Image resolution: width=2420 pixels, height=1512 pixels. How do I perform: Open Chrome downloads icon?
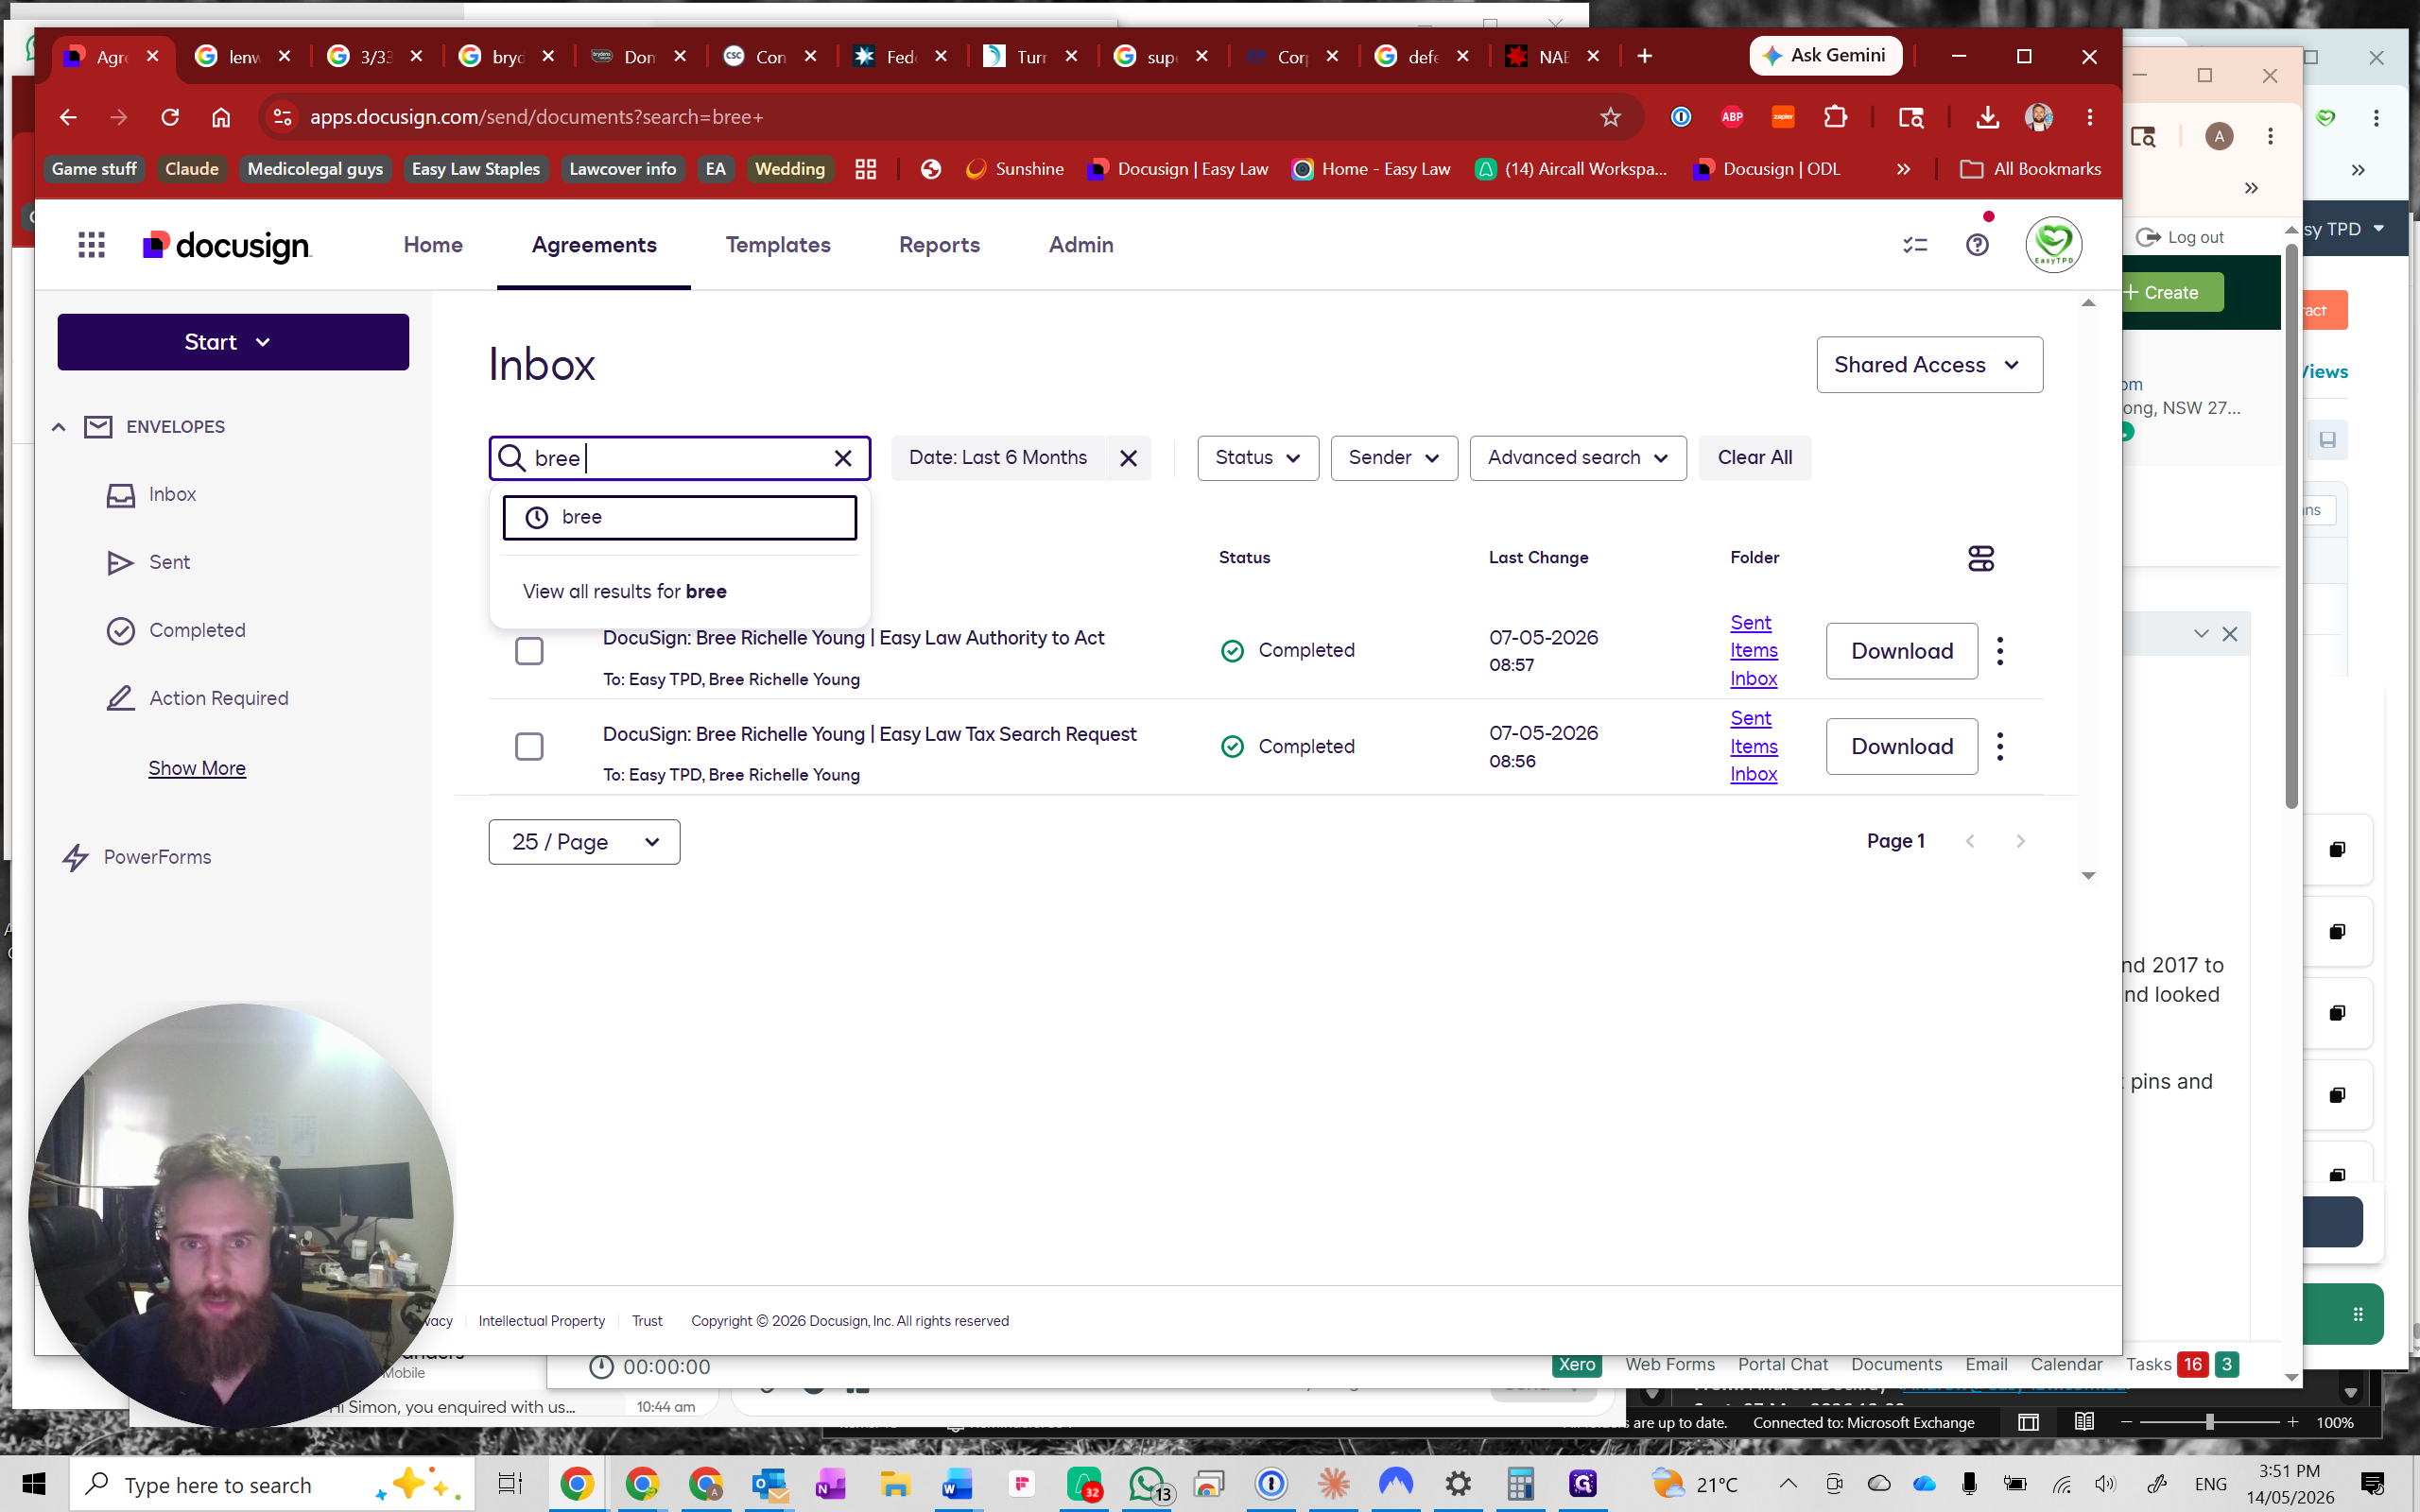point(1987,117)
